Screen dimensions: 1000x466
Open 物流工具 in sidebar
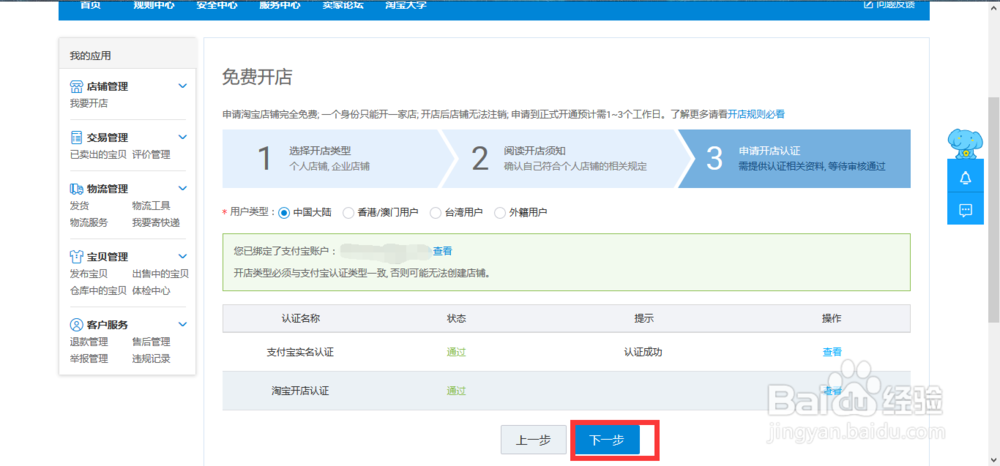(x=151, y=205)
